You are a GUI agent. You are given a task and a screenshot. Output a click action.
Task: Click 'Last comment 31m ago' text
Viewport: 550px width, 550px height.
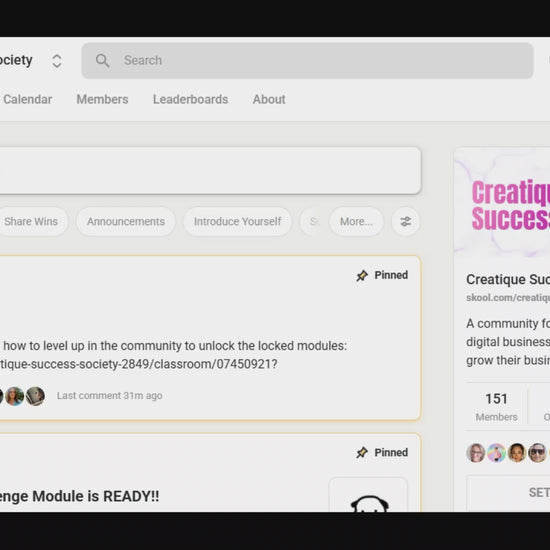tap(109, 396)
